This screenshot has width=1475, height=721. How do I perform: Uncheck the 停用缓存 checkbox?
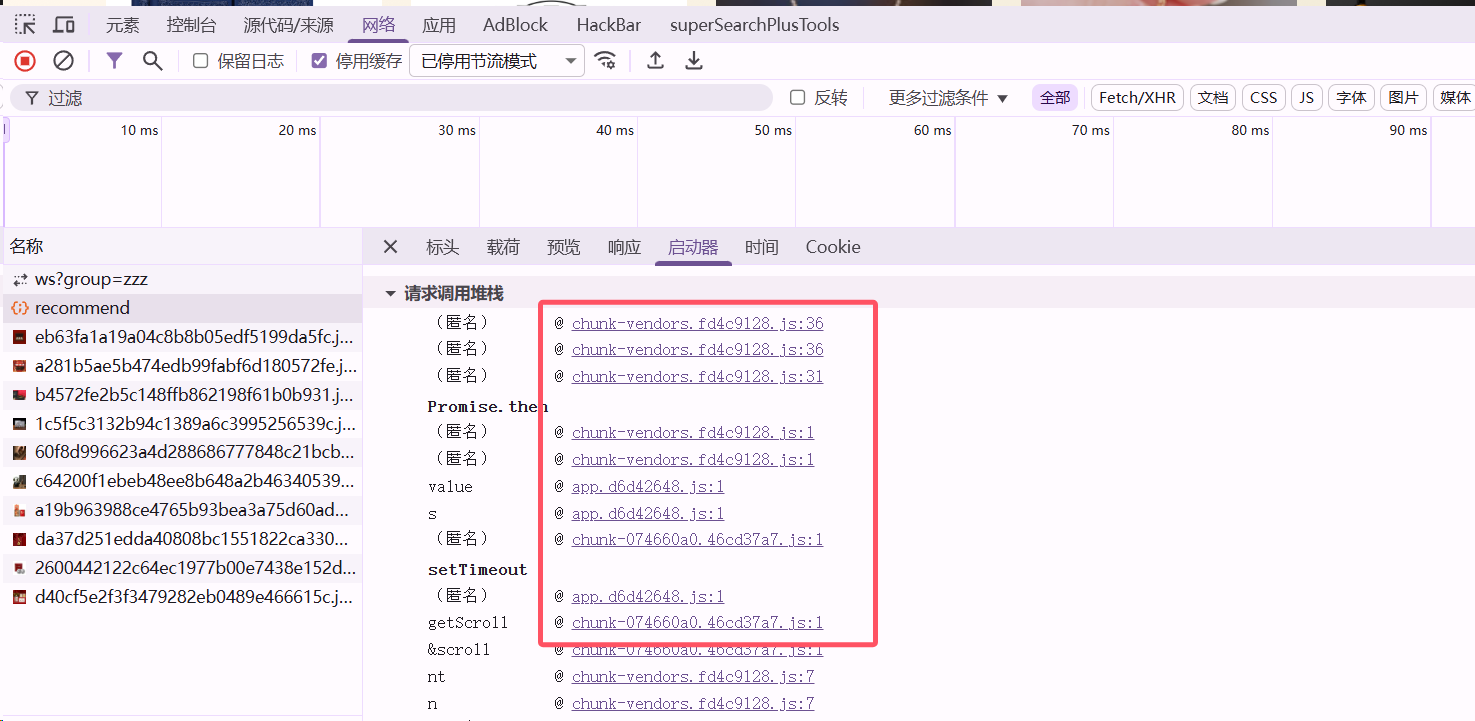pos(319,61)
